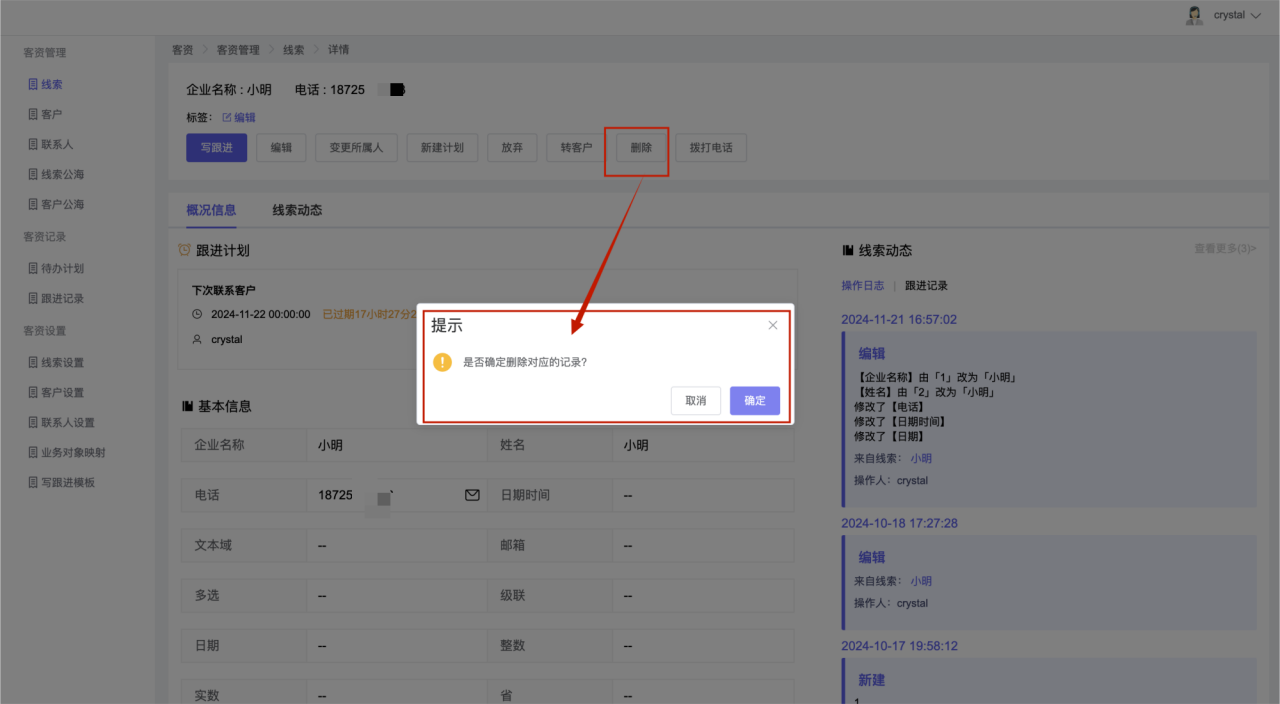Select the 跟进记录 sub-tab

click(x=926, y=286)
